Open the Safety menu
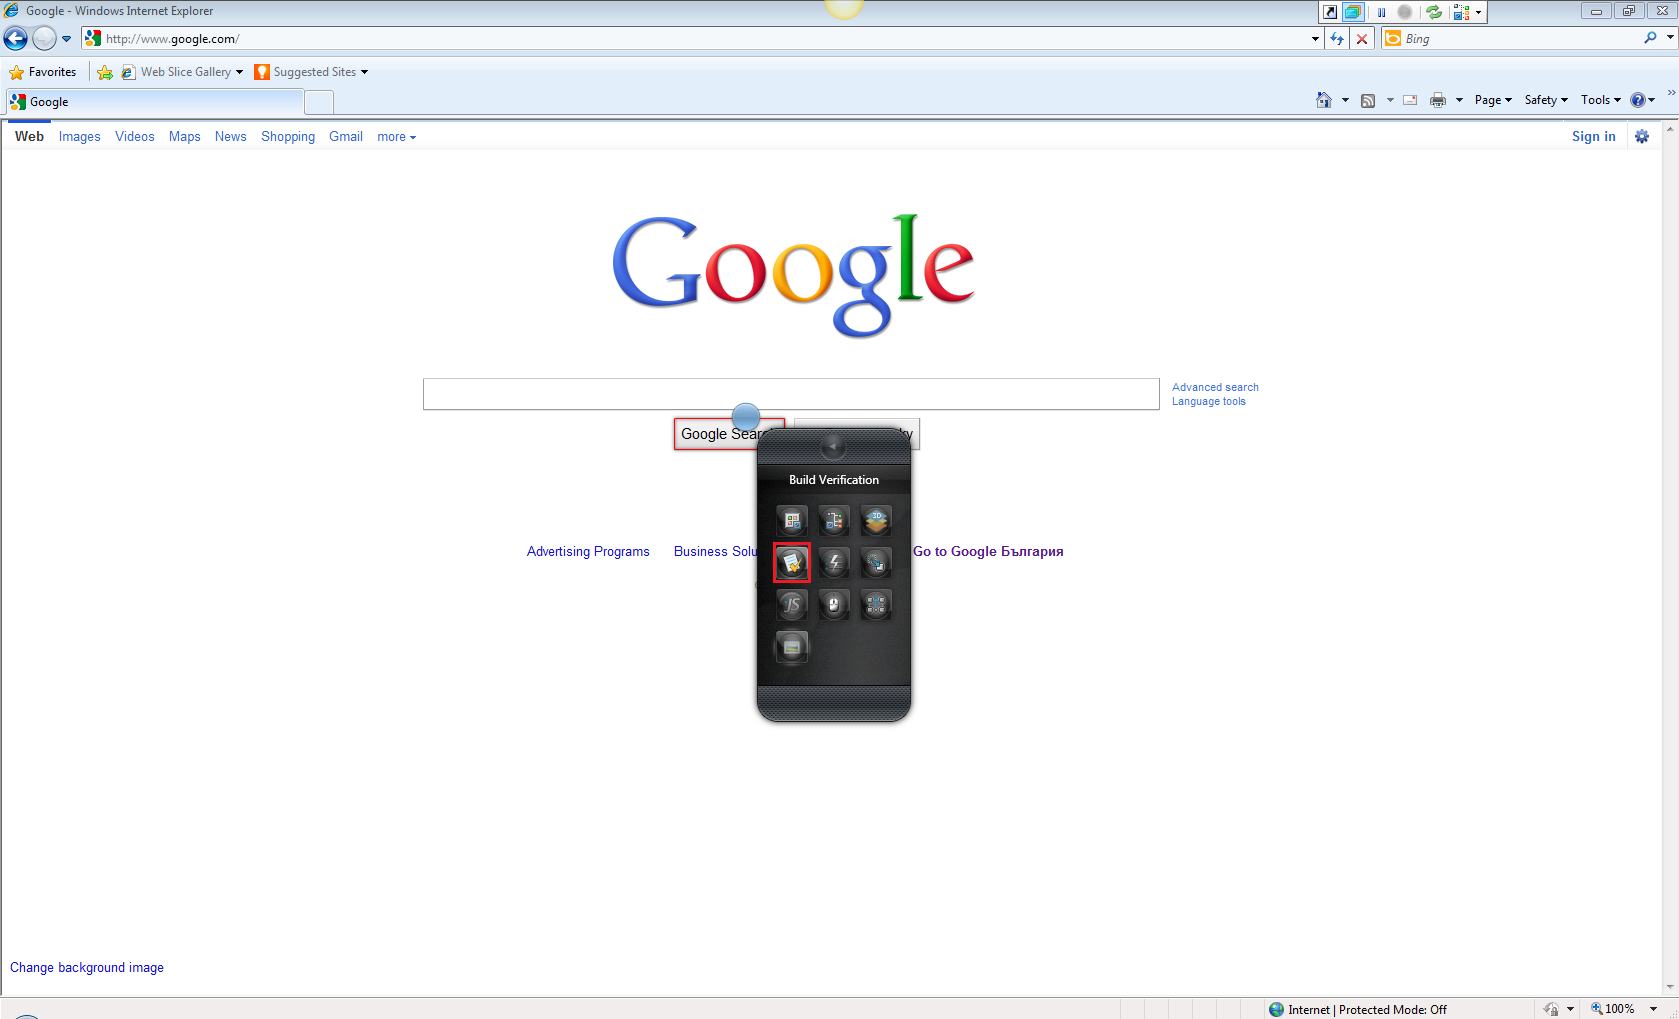The height and width of the screenshot is (1019, 1679). pos(1546,100)
